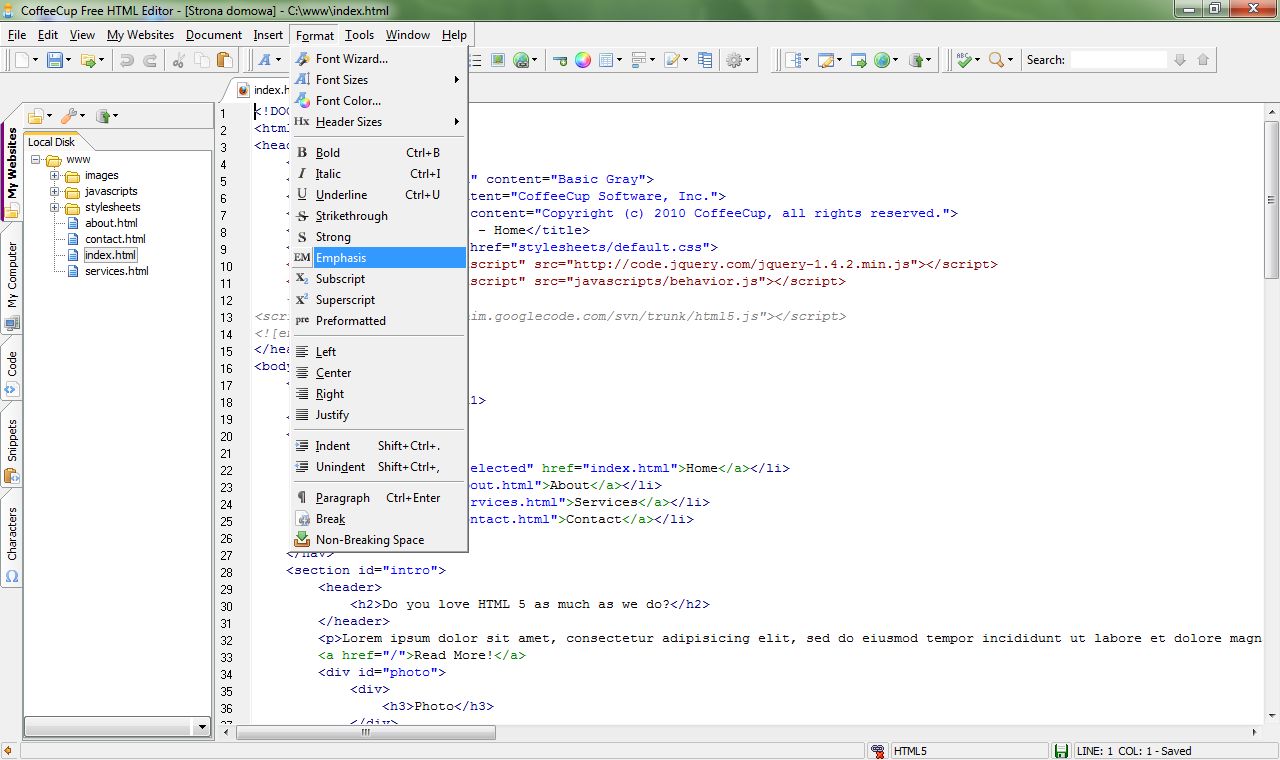This screenshot has width=1280, height=760.
Task: Select Emphasis menu entry
Action: pyautogui.click(x=379, y=258)
